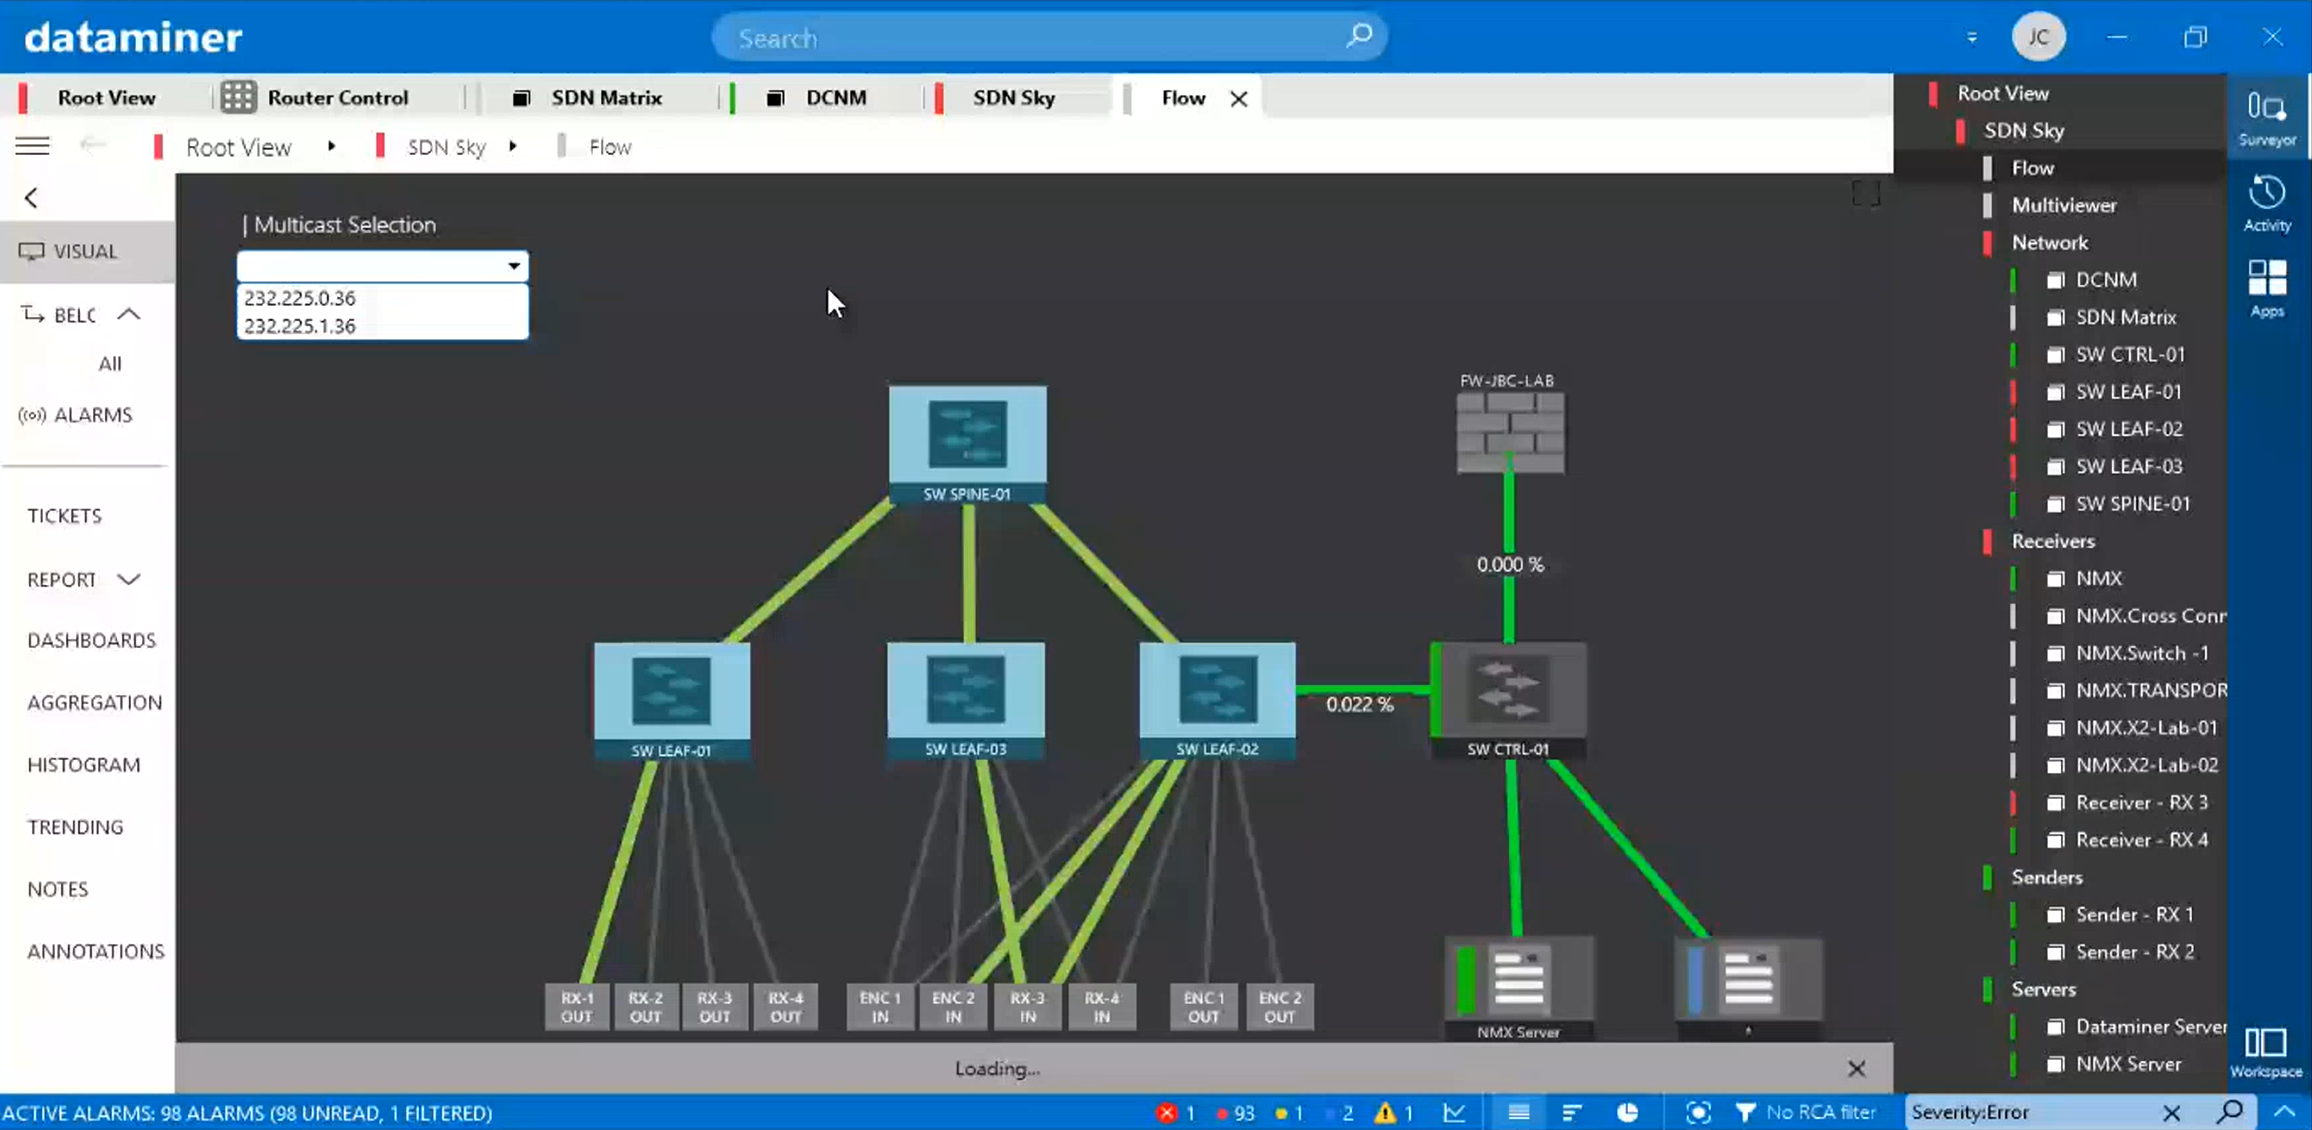Open the VISUAL page
Screen dimensions: 2312x1130
[87, 251]
